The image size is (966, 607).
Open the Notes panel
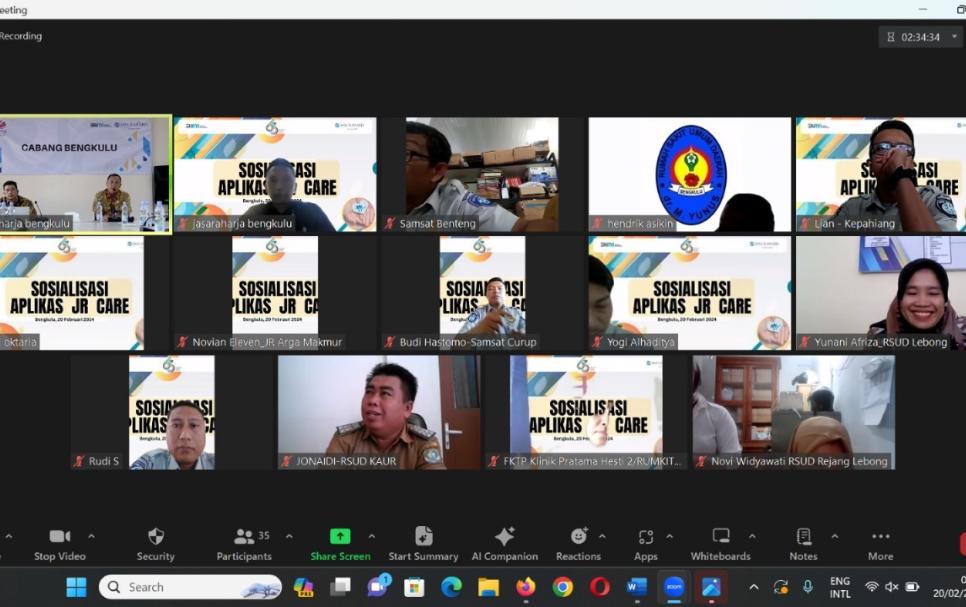803,545
